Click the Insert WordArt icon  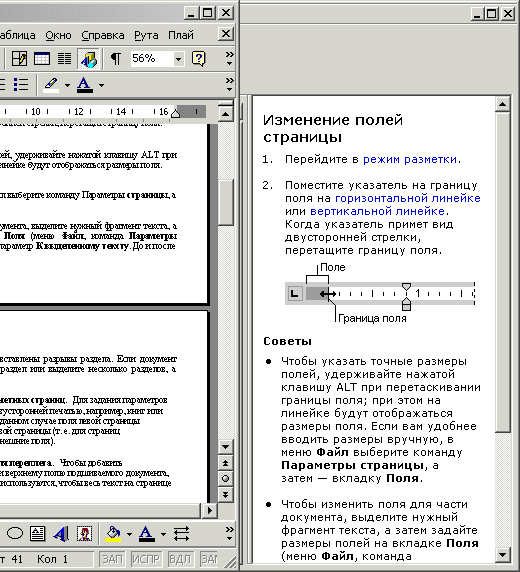[61, 534]
